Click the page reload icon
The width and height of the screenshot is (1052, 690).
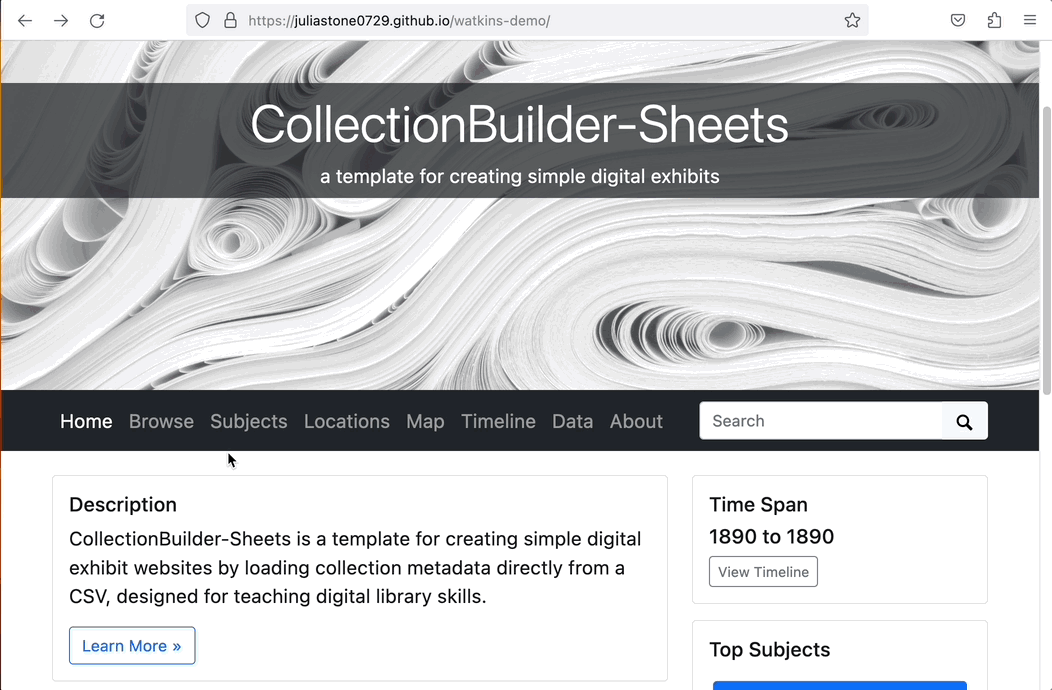click(97, 20)
